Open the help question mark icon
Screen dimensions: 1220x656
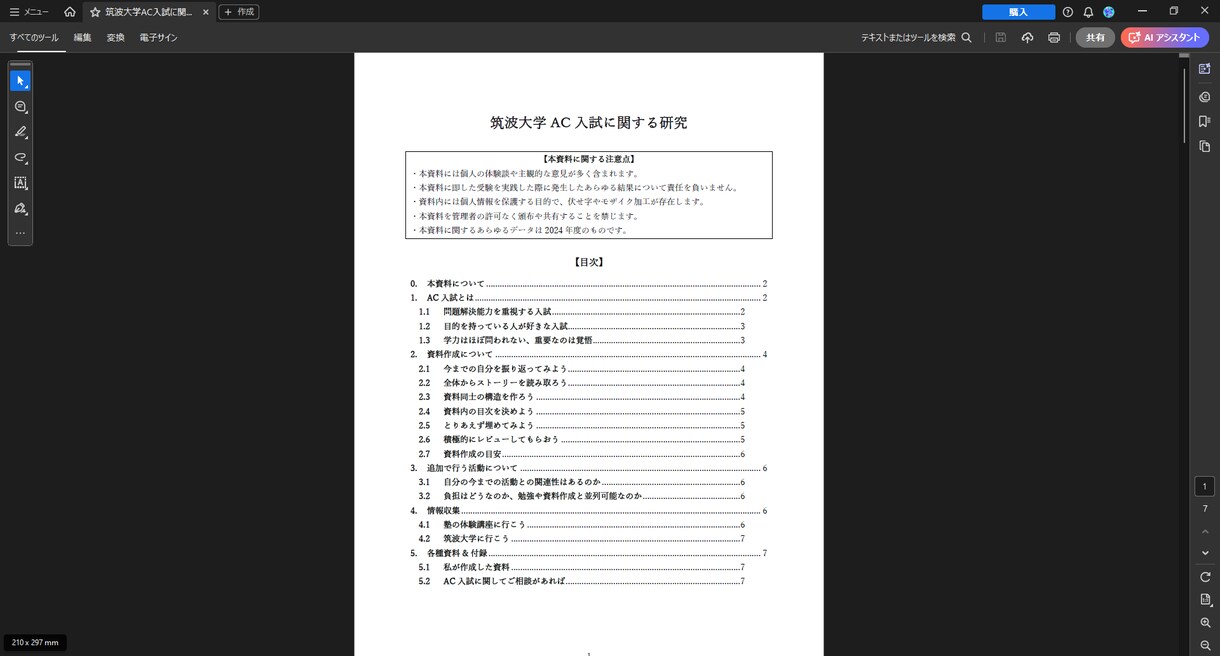point(1068,12)
